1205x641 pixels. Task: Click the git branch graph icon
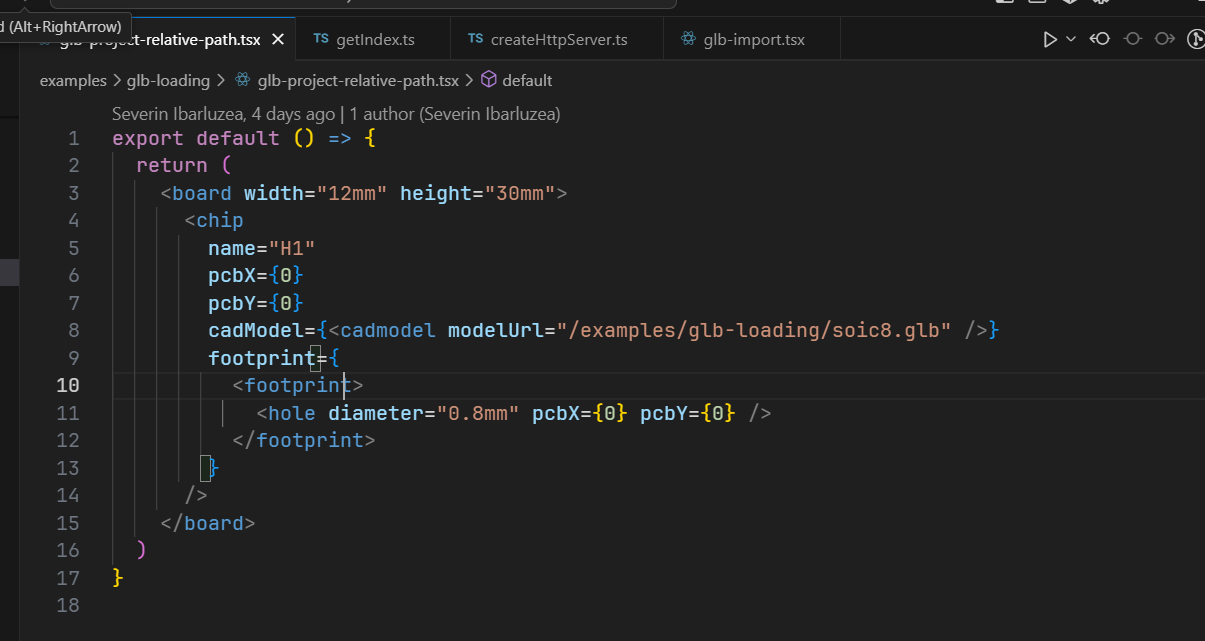[1195, 40]
